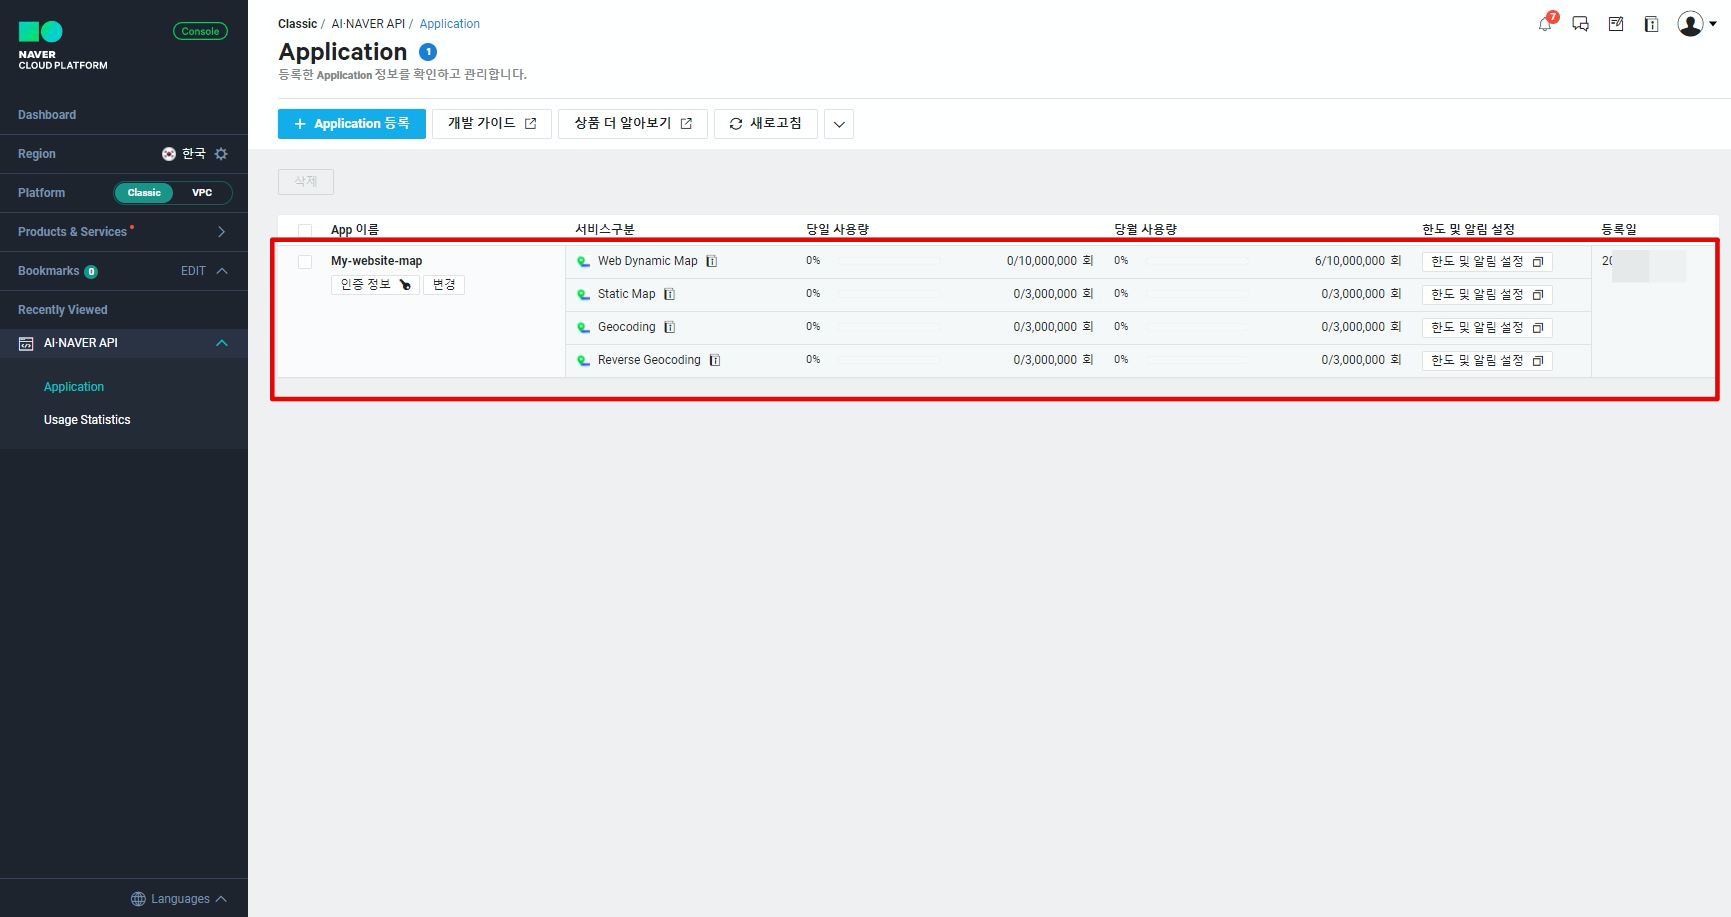Open 한도 및 알림 설정 for Web Dynamic Map
Screen dimensions: 1731x917
(1487, 262)
